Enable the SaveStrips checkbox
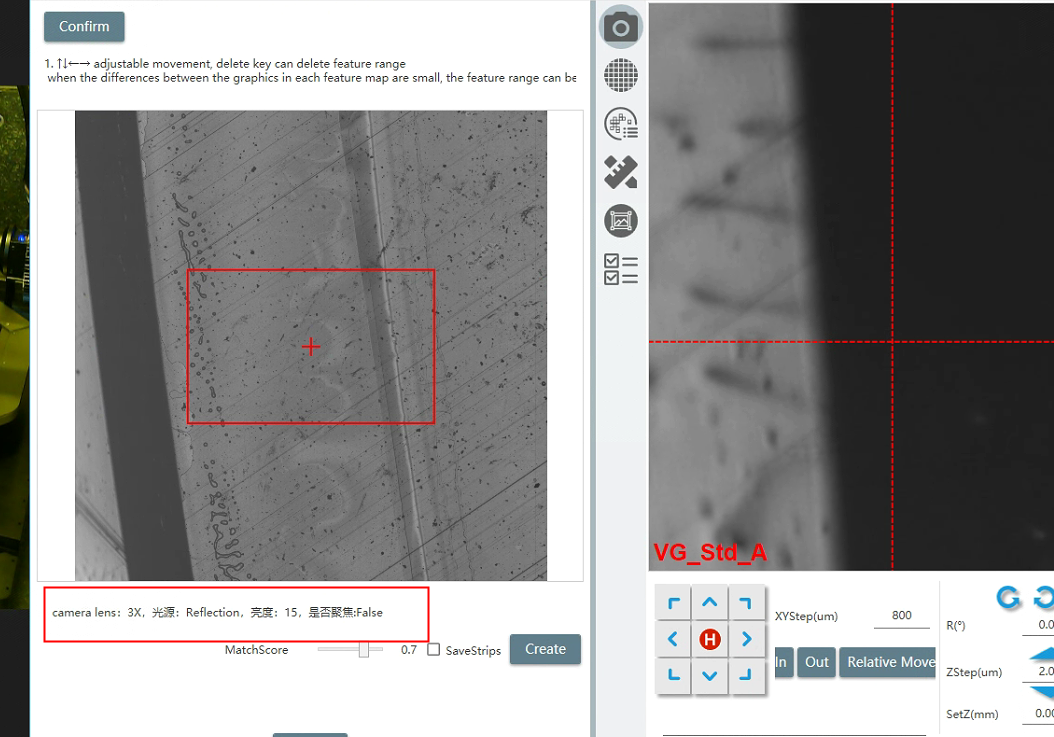Viewport: 1054px width, 737px height. [x=434, y=650]
